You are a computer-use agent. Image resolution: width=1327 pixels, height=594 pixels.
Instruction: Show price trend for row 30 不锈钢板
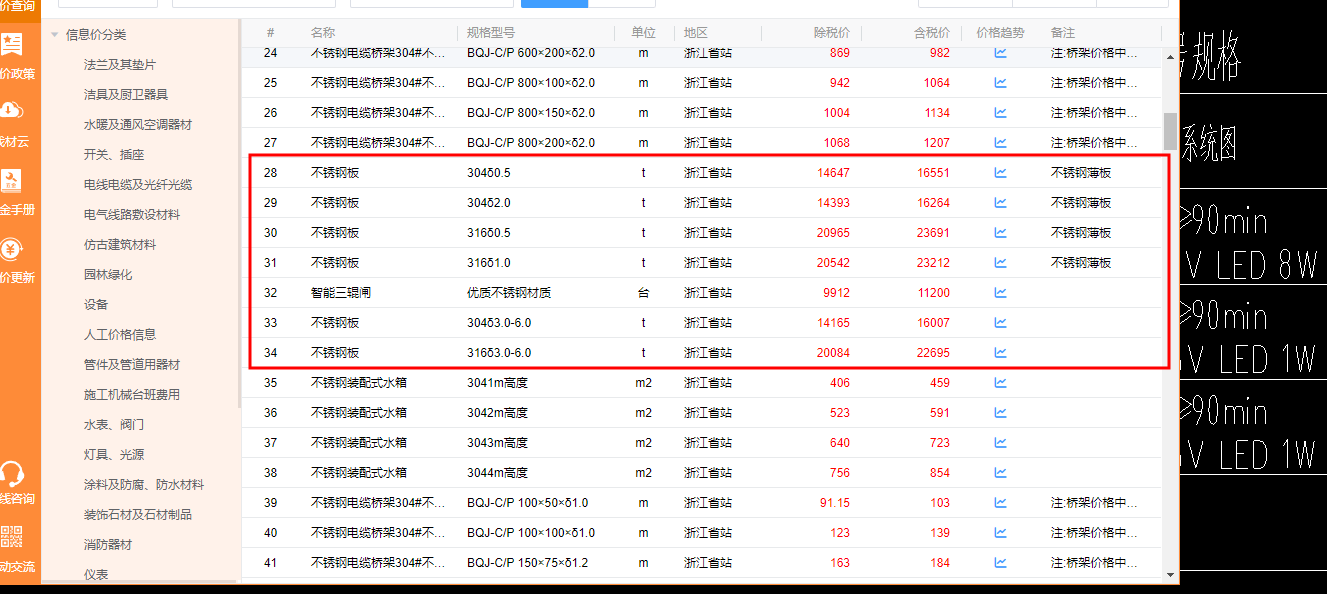point(1000,233)
